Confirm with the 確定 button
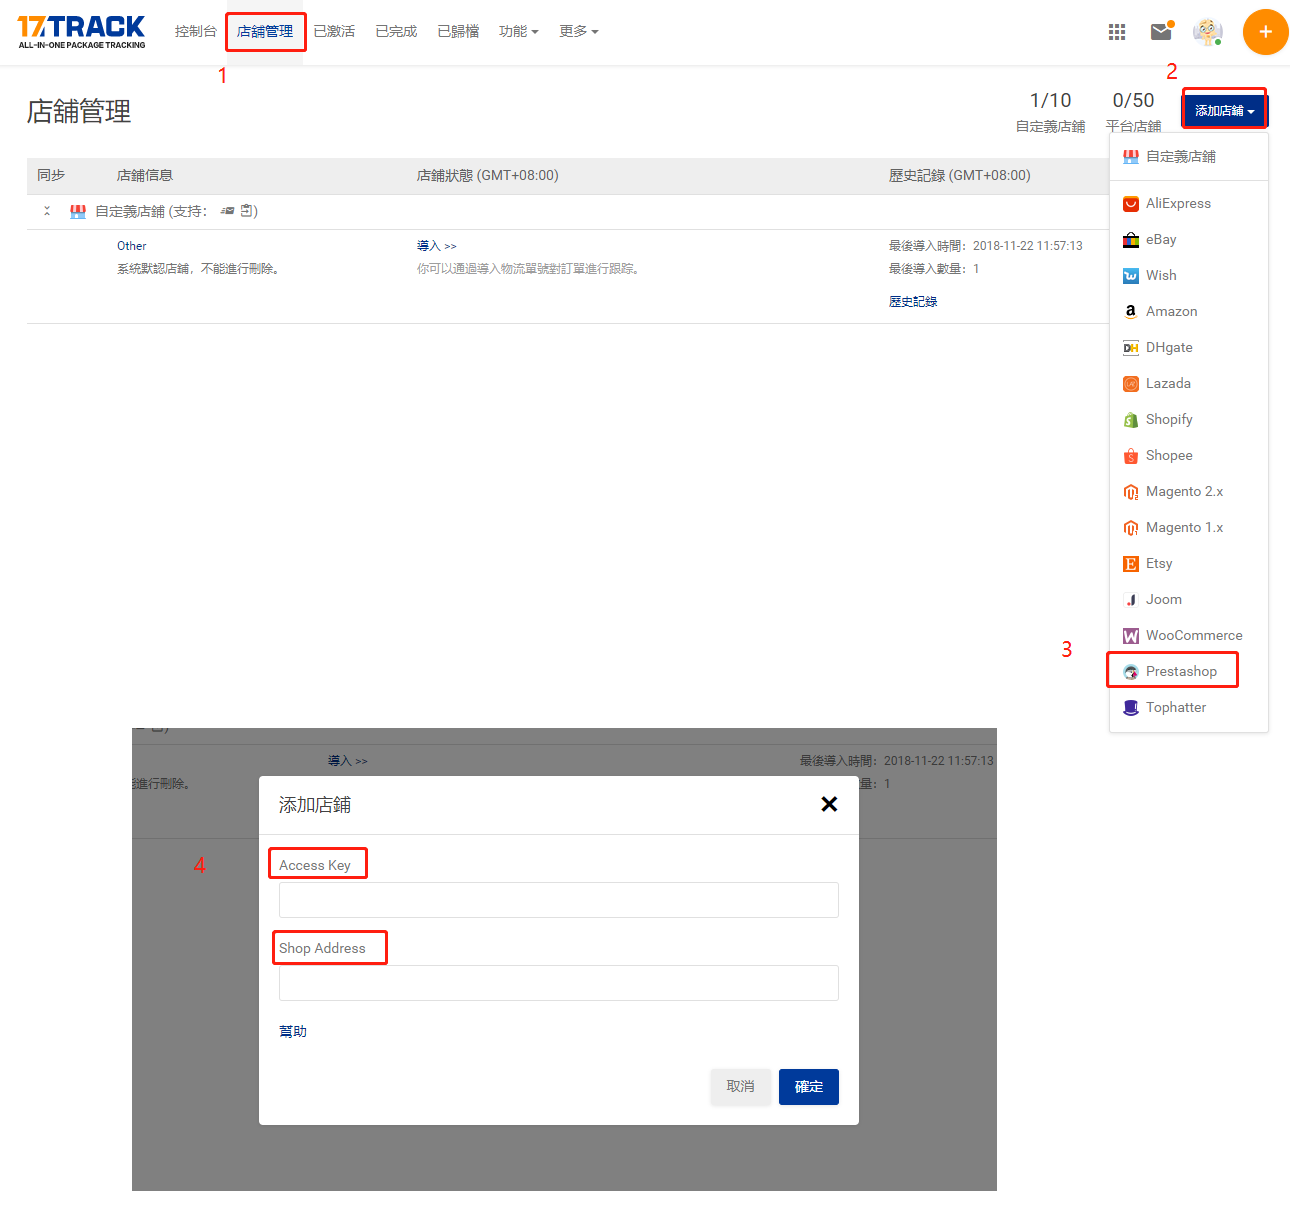The image size is (1290, 1214). [809, 1087]
